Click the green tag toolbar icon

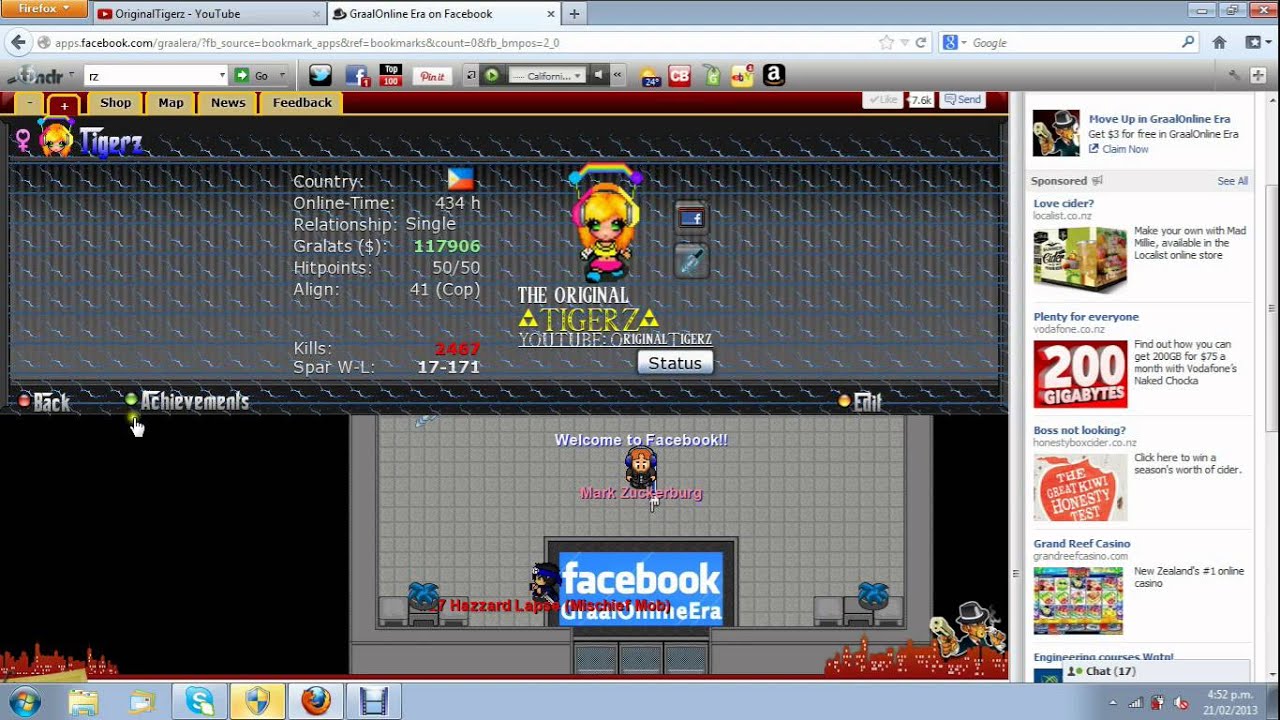click(712, 75)
